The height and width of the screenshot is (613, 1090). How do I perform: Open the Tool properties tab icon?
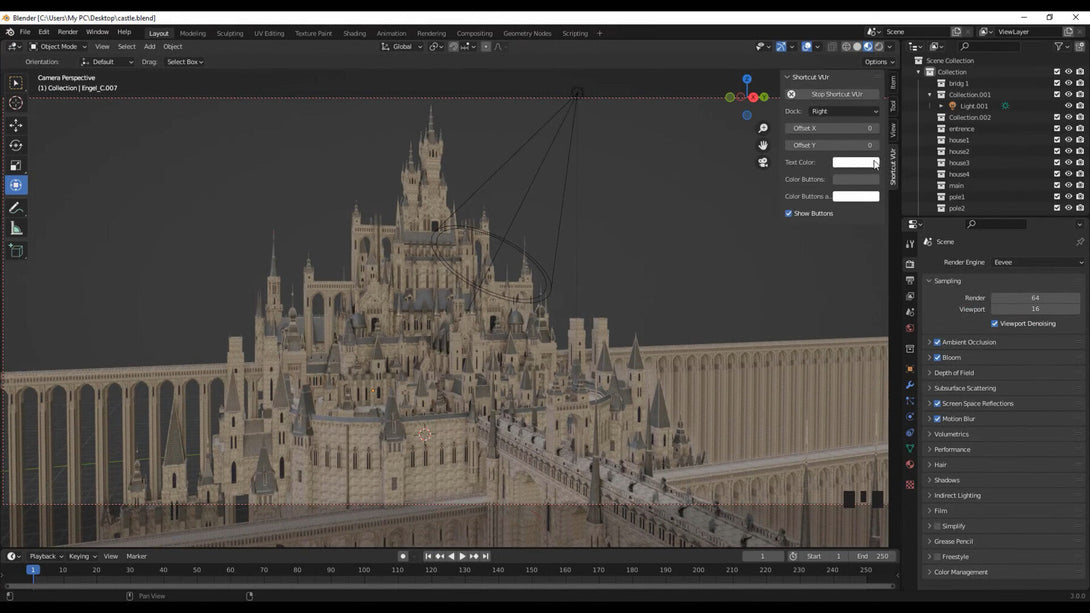(910, 244)
